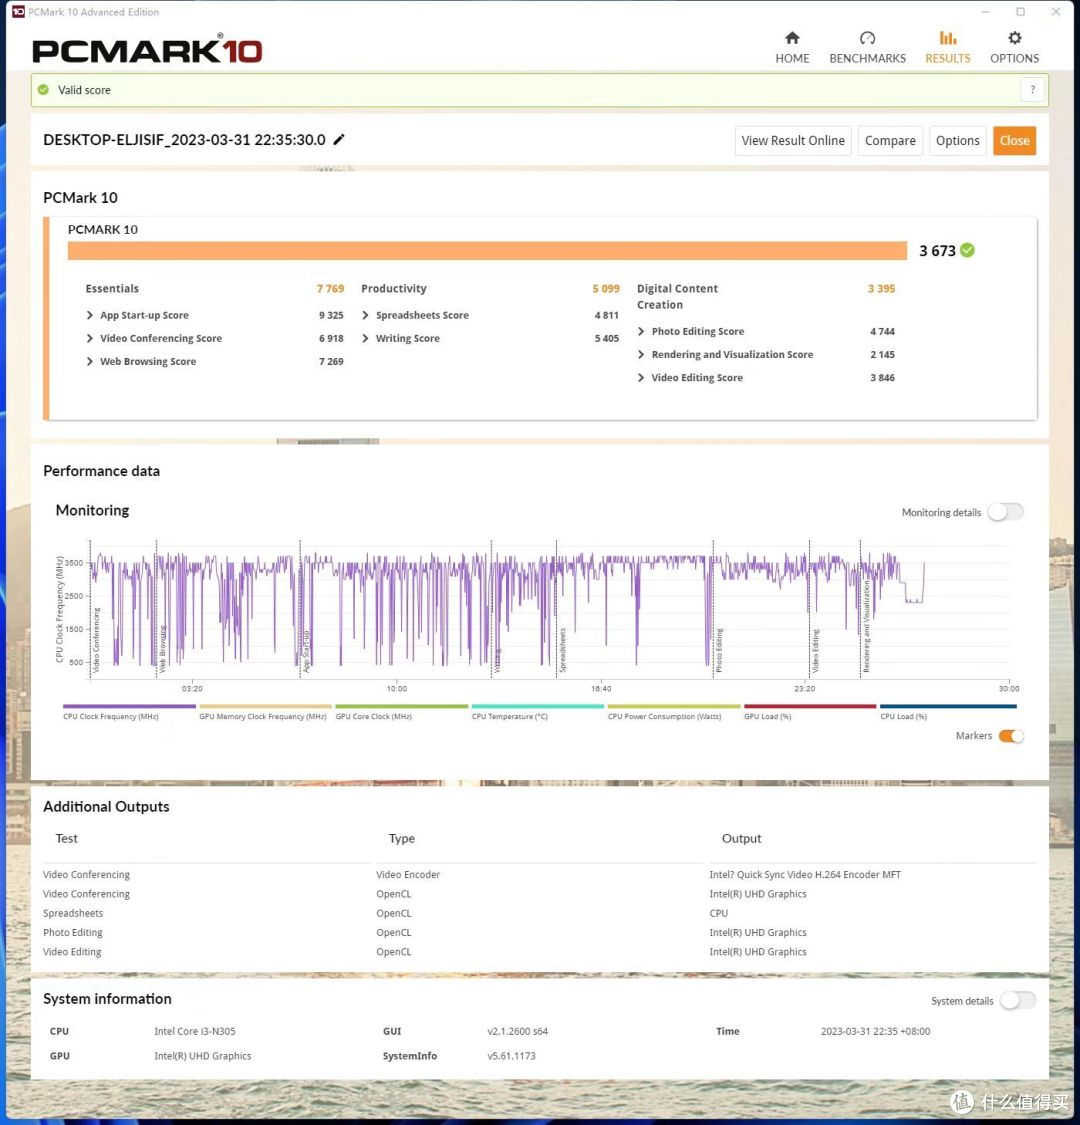Click the PCMark 10 title bar app icon

19,11
